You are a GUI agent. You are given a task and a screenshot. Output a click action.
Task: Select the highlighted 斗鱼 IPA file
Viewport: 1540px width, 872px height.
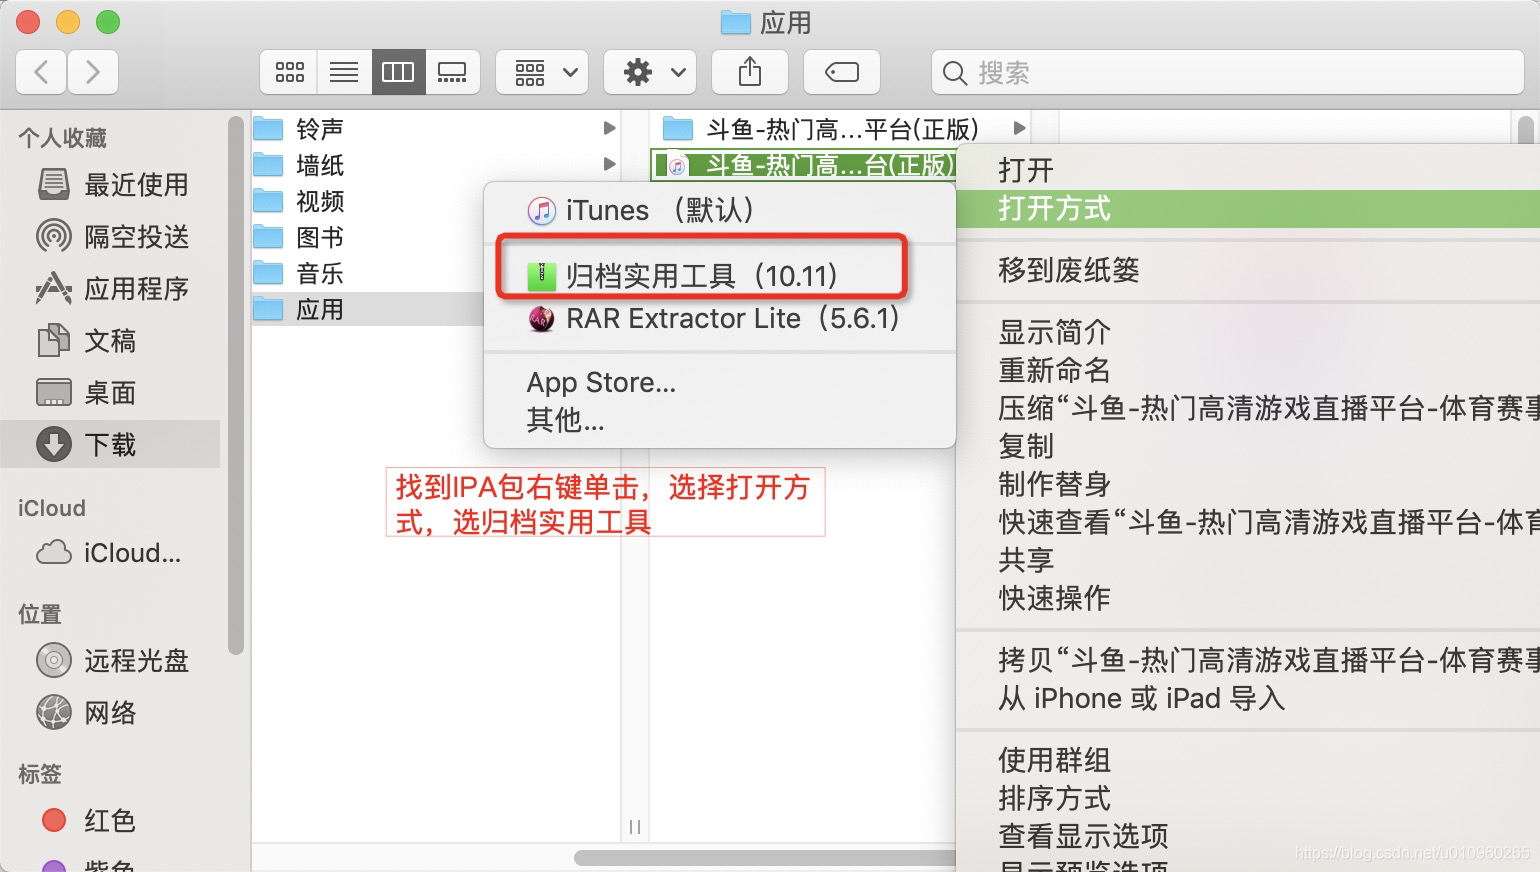pyautogui.click(x=805, y=165)
